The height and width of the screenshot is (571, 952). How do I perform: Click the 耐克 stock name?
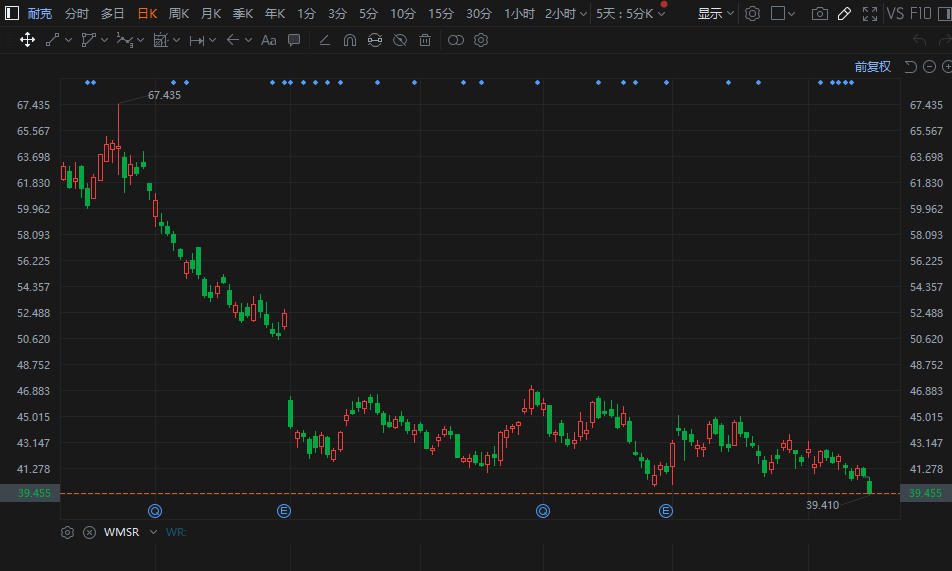[39, 13]
